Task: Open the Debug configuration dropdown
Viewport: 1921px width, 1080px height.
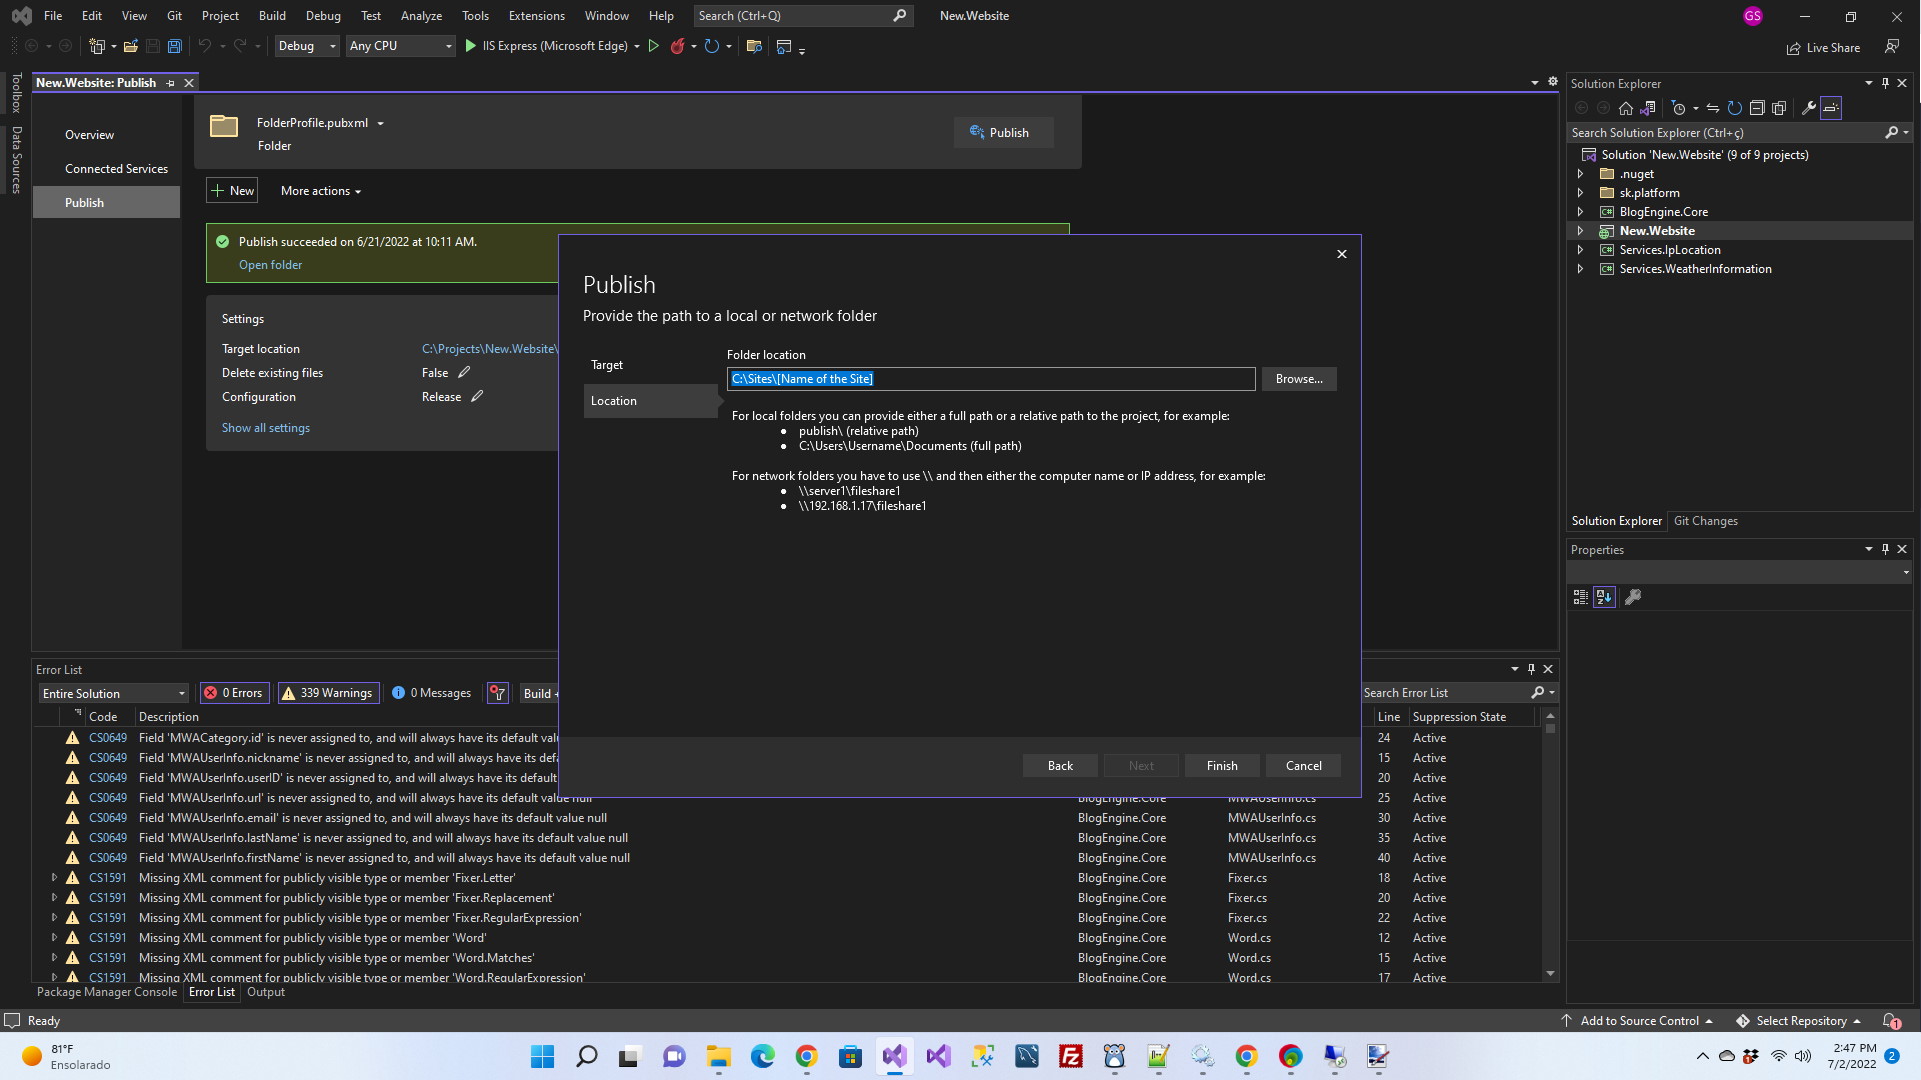Action: (x=307, y=46)
